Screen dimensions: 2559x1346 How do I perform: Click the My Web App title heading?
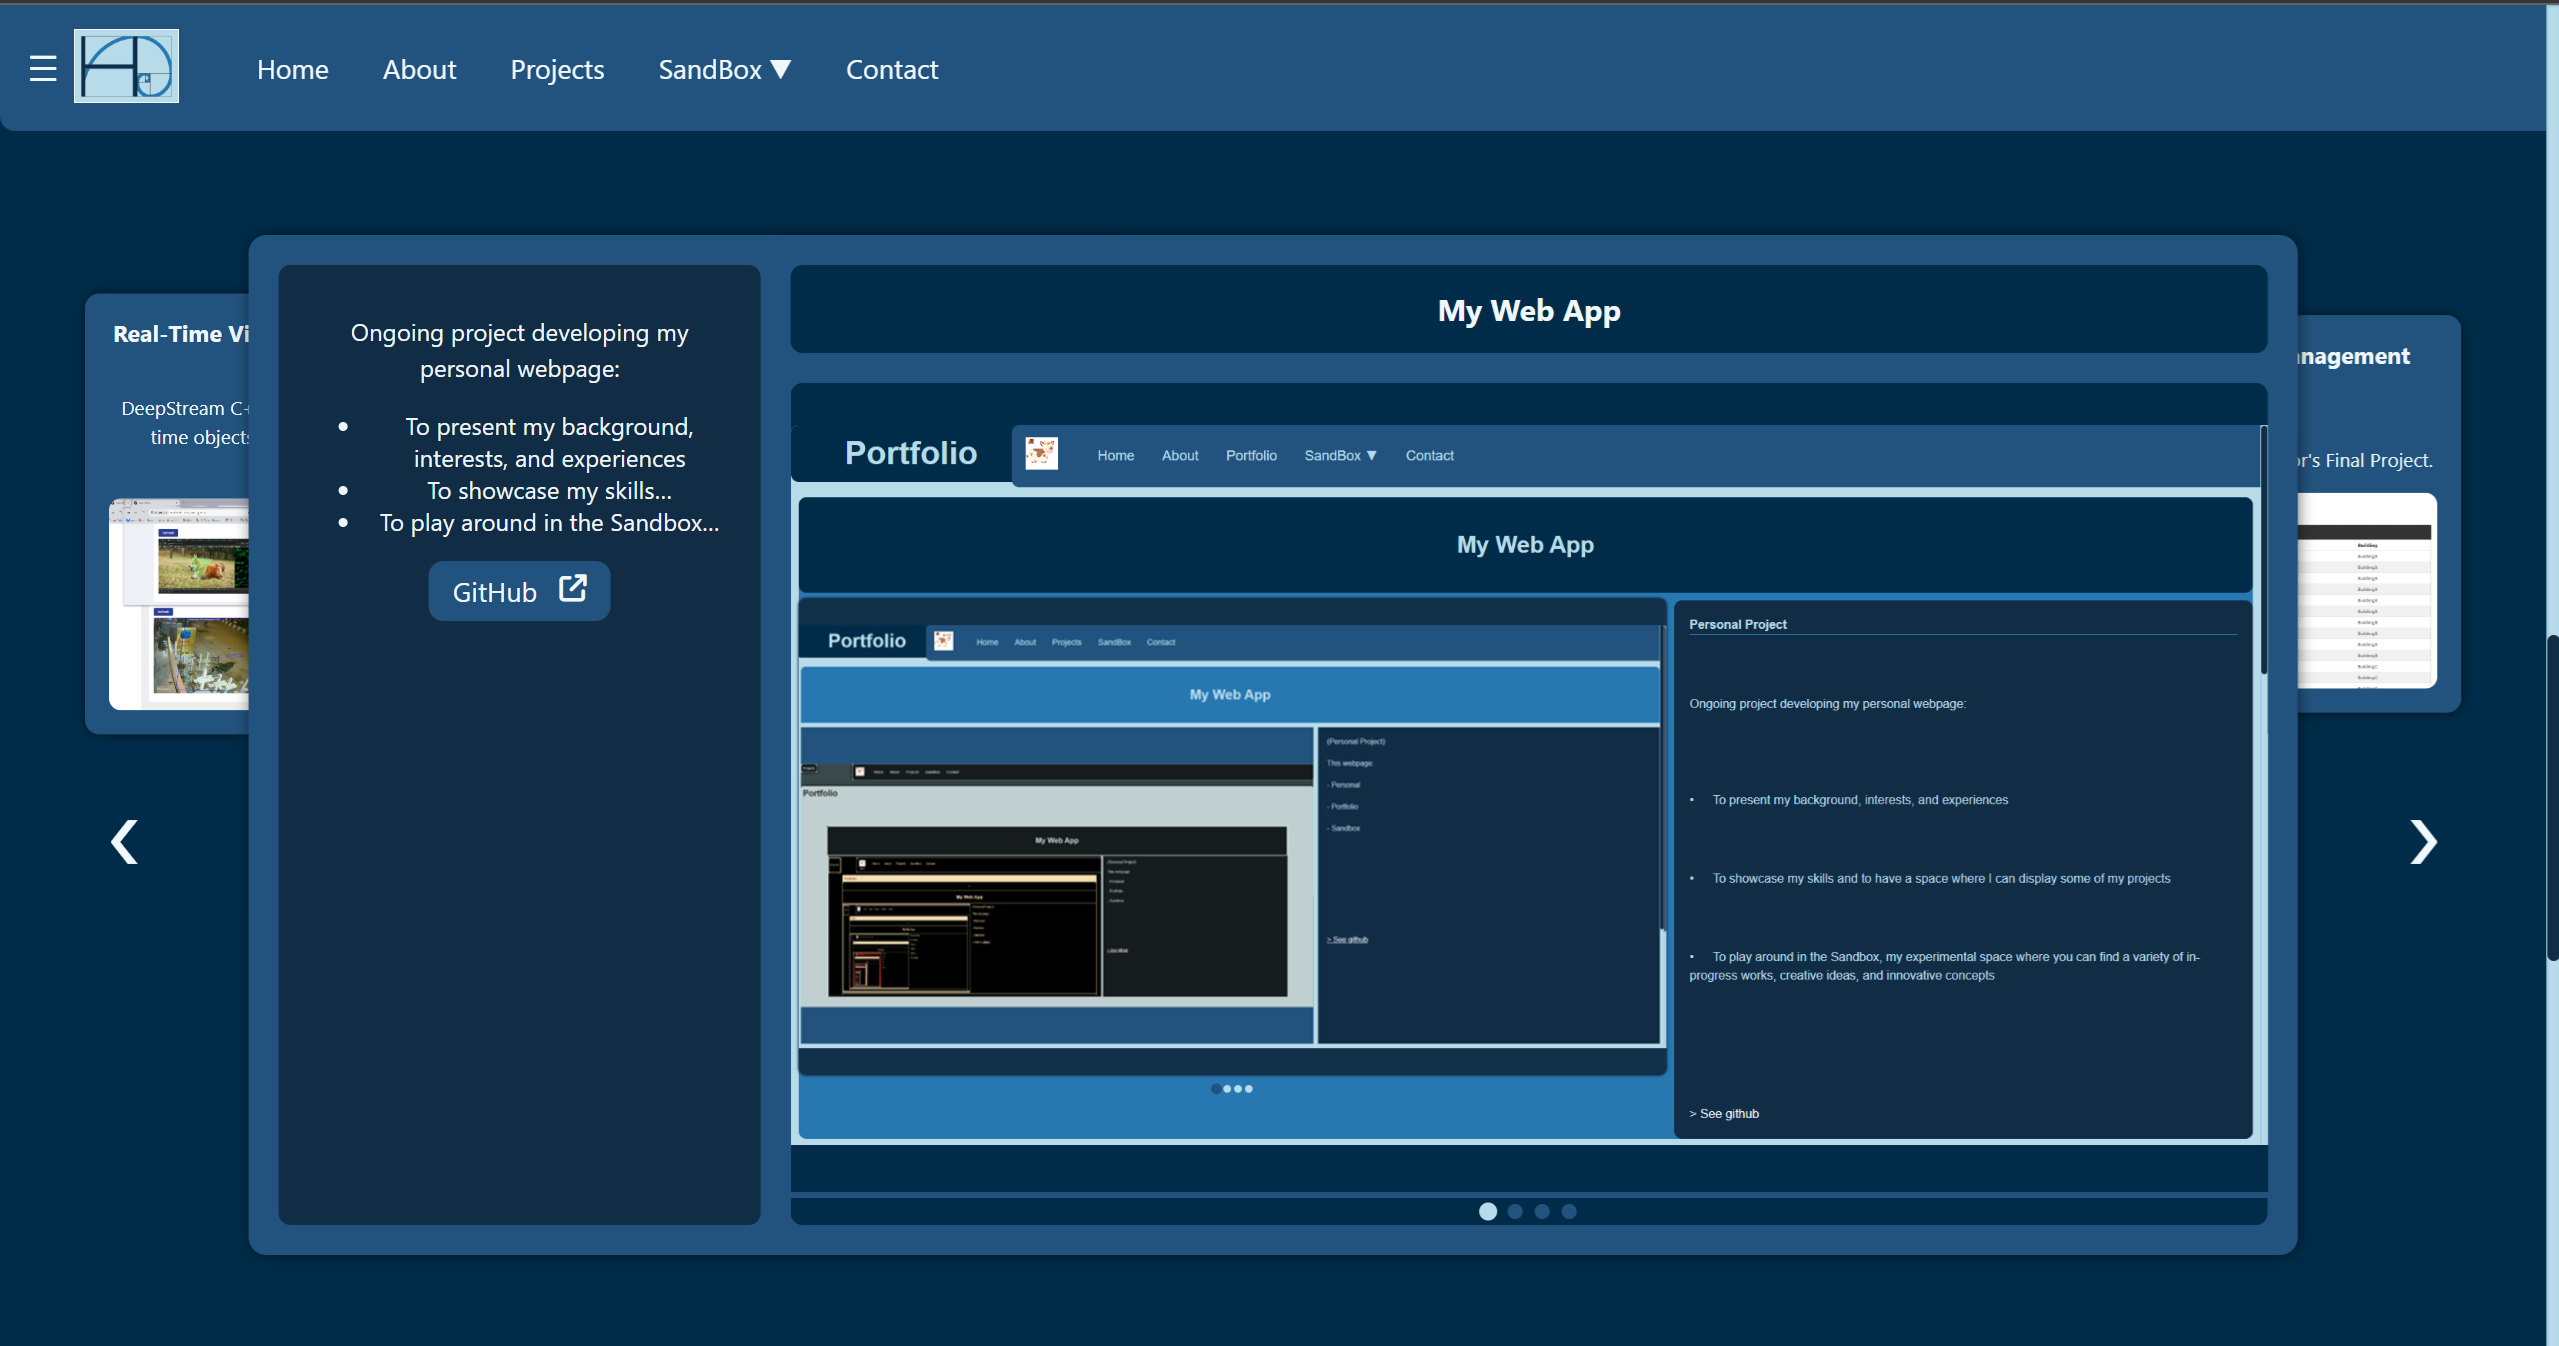coord(1528,310)
